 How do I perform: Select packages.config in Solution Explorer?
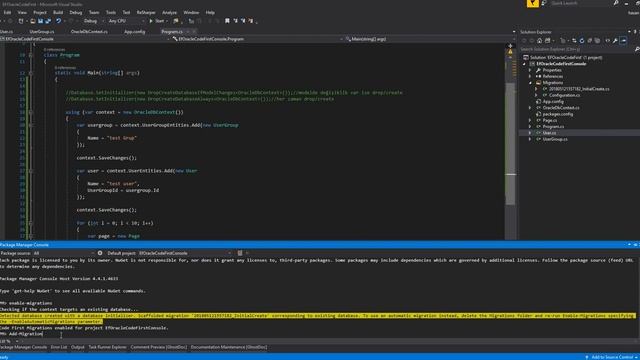(558, 114)
